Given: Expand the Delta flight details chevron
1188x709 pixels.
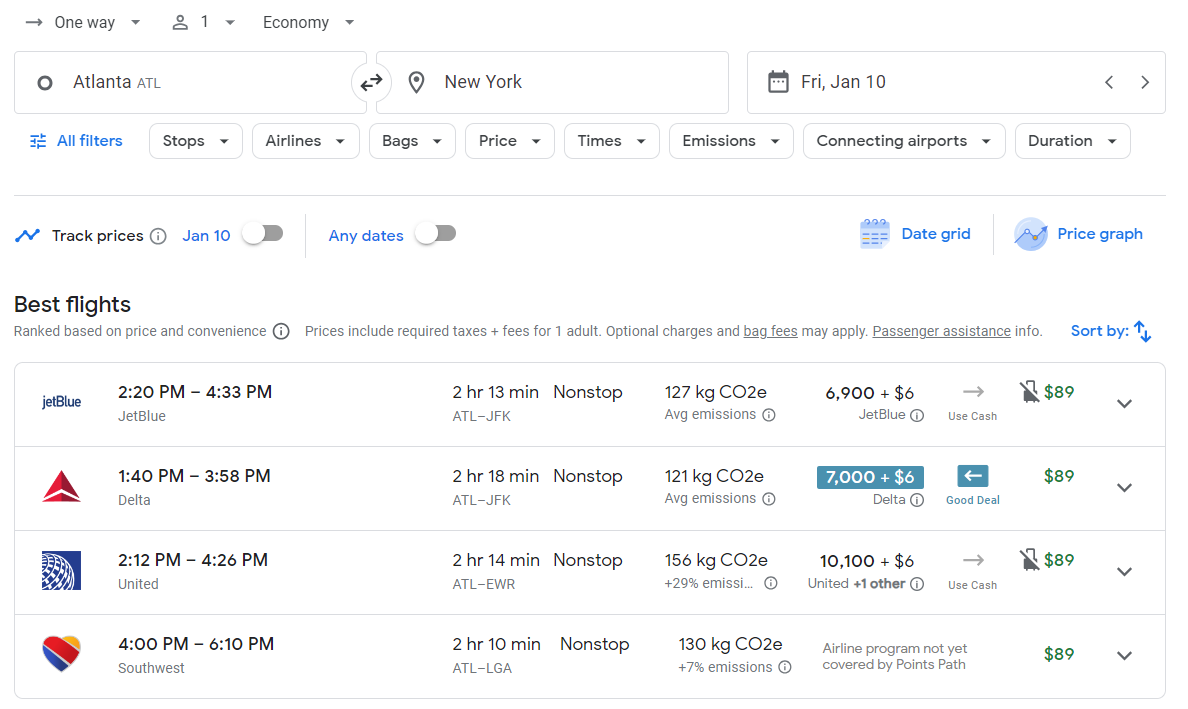Looking at the screenshot, I should [1124, 487].
